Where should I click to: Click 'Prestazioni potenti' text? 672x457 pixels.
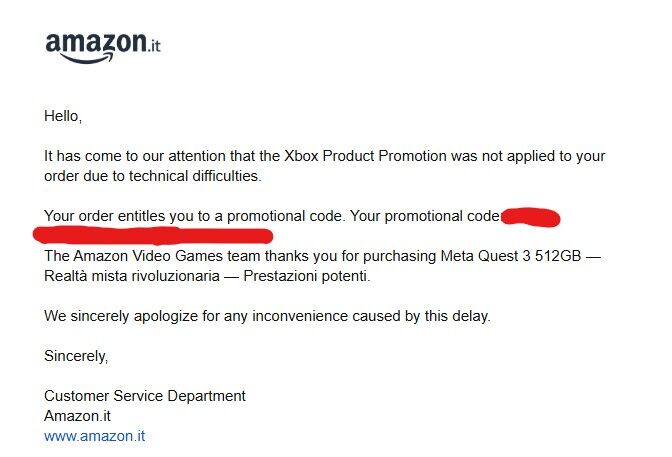307,276
